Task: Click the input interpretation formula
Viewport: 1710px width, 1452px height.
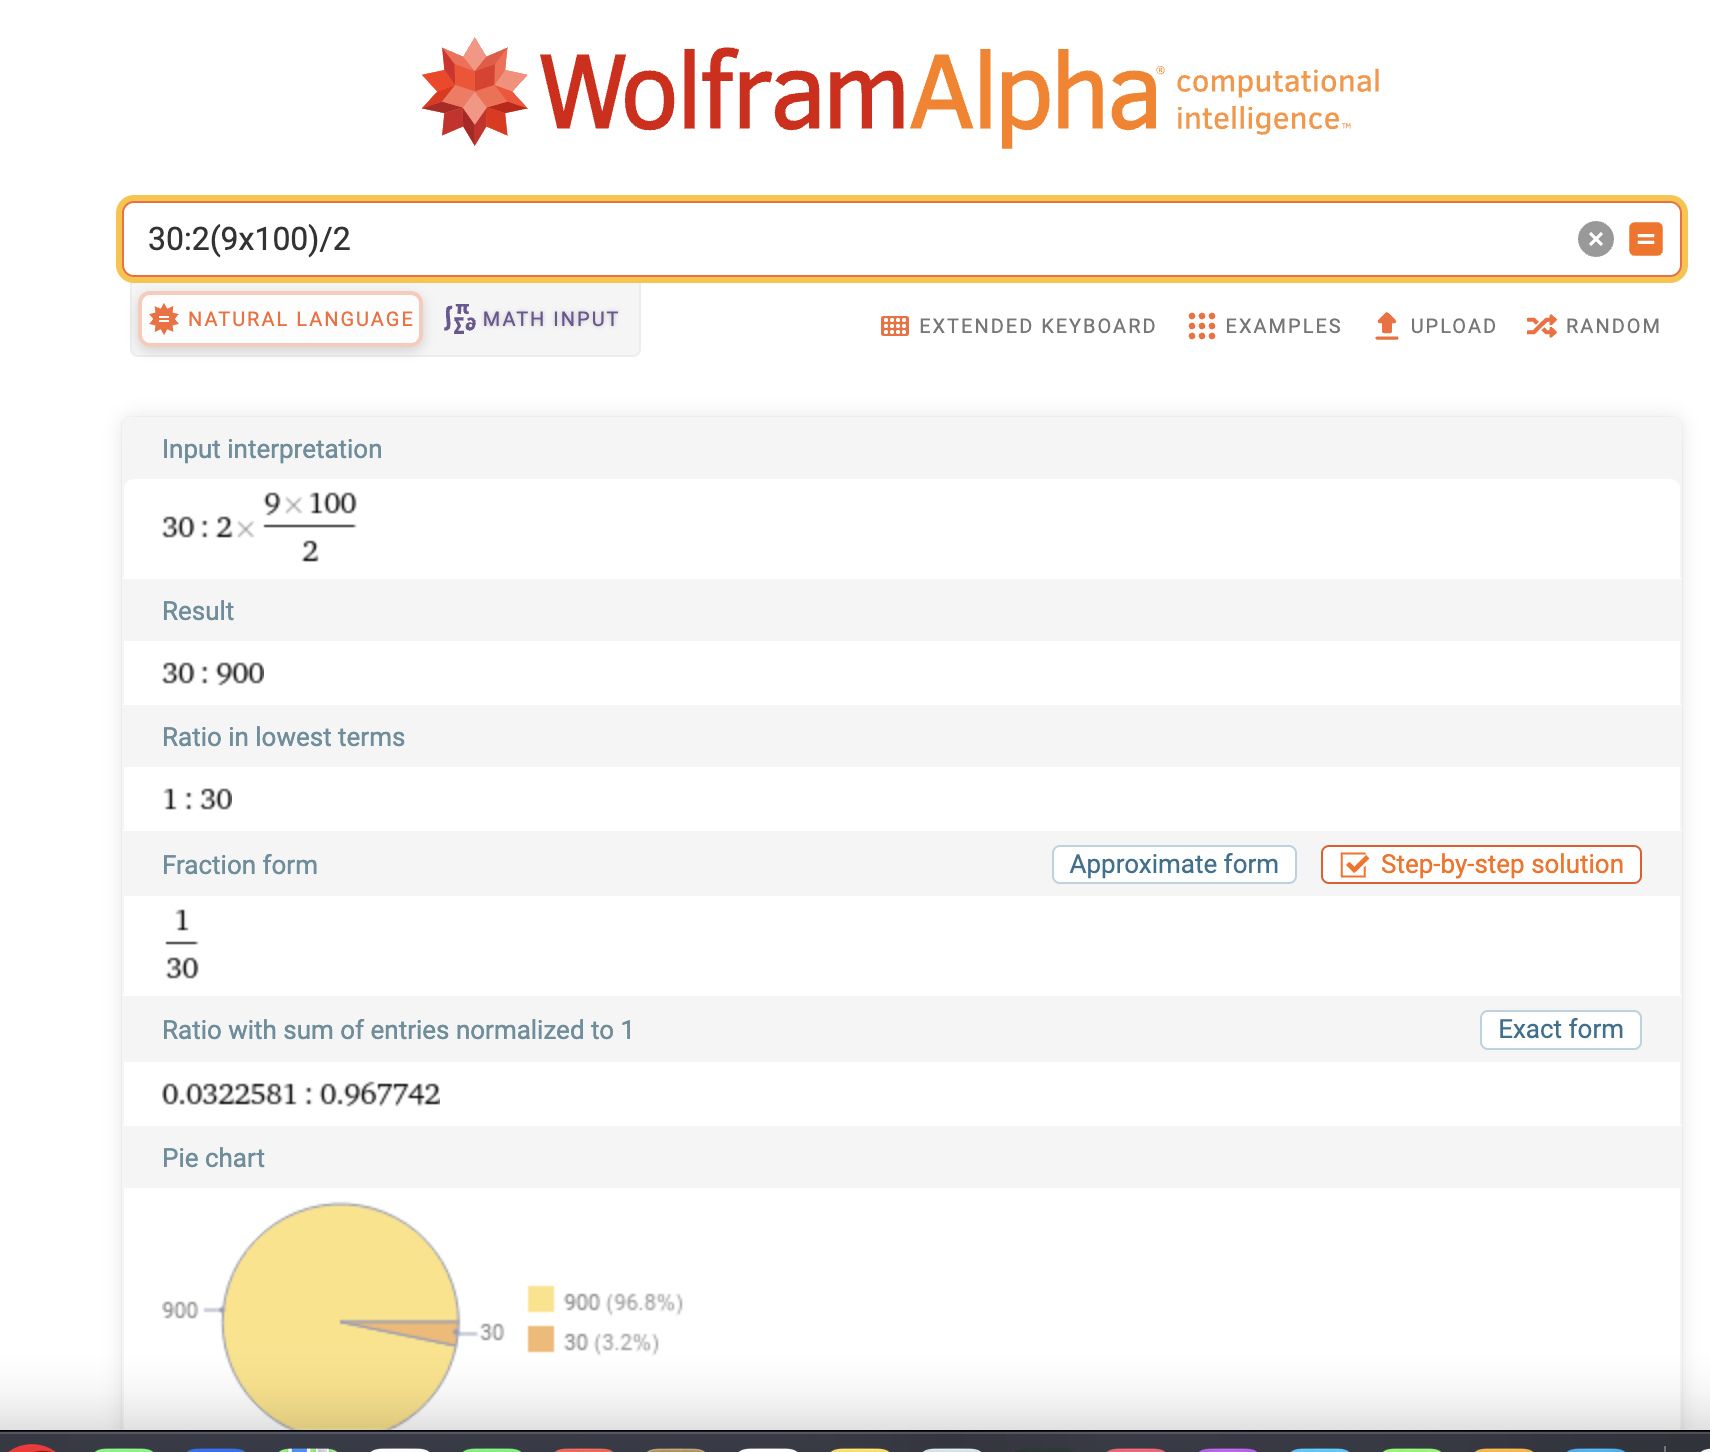Action: coord(259,527)
